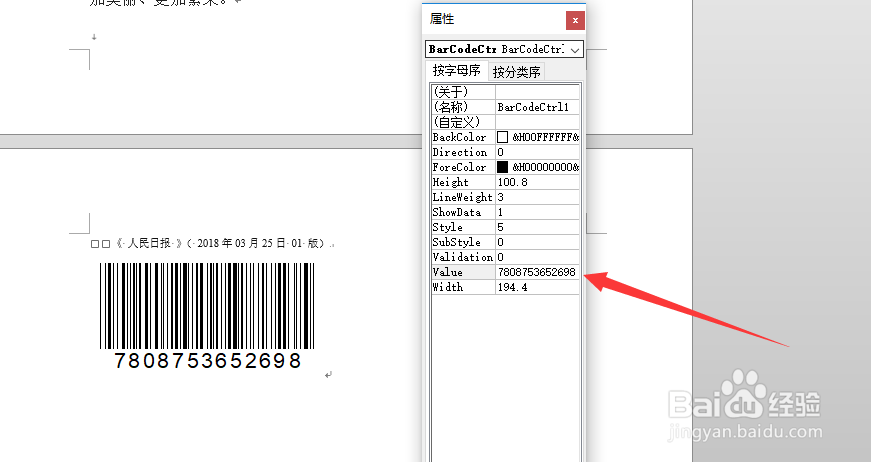Select the Direction property label

click(x=463, y=152)
